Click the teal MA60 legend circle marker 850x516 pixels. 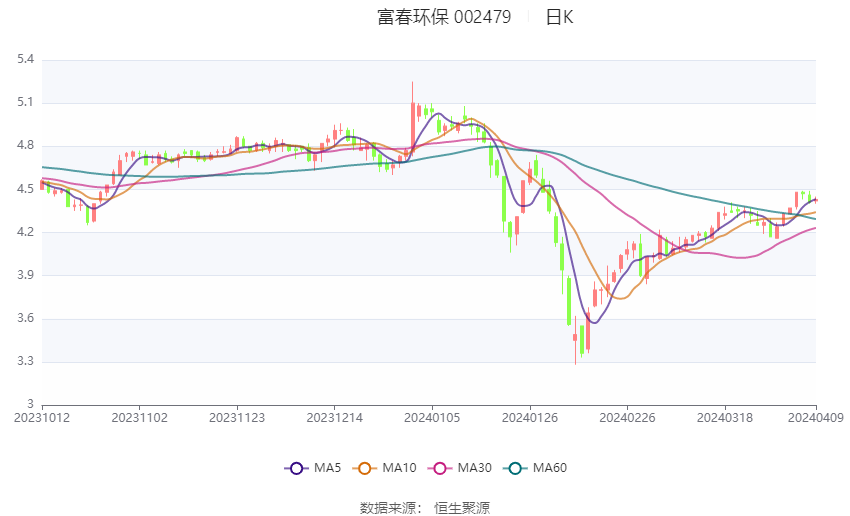point(516,468)
